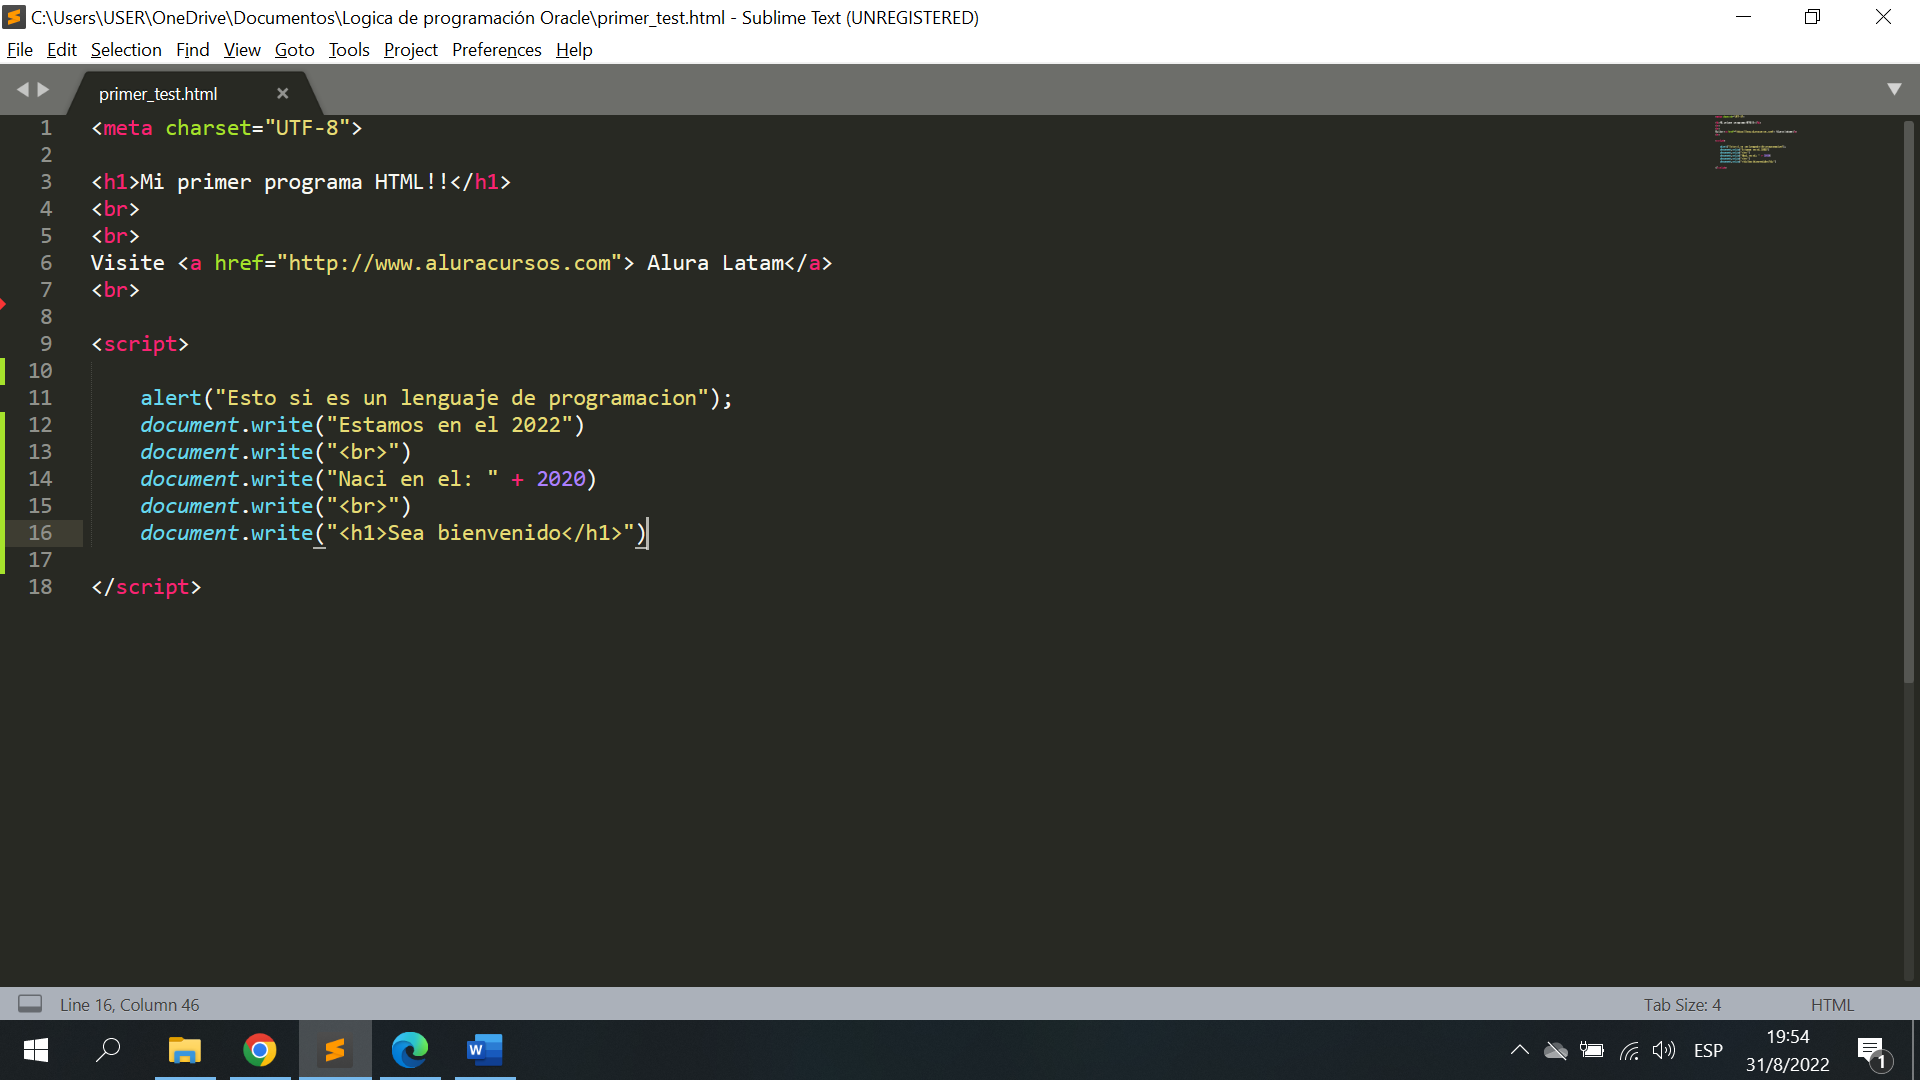
Task: Open the volume speaker tray icon
Action: coord(1663,1050)
